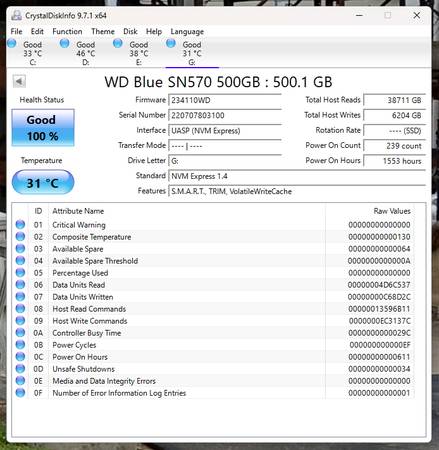Select the C: drive status icon
Screen dimensions: 439x450
[12, 43]
